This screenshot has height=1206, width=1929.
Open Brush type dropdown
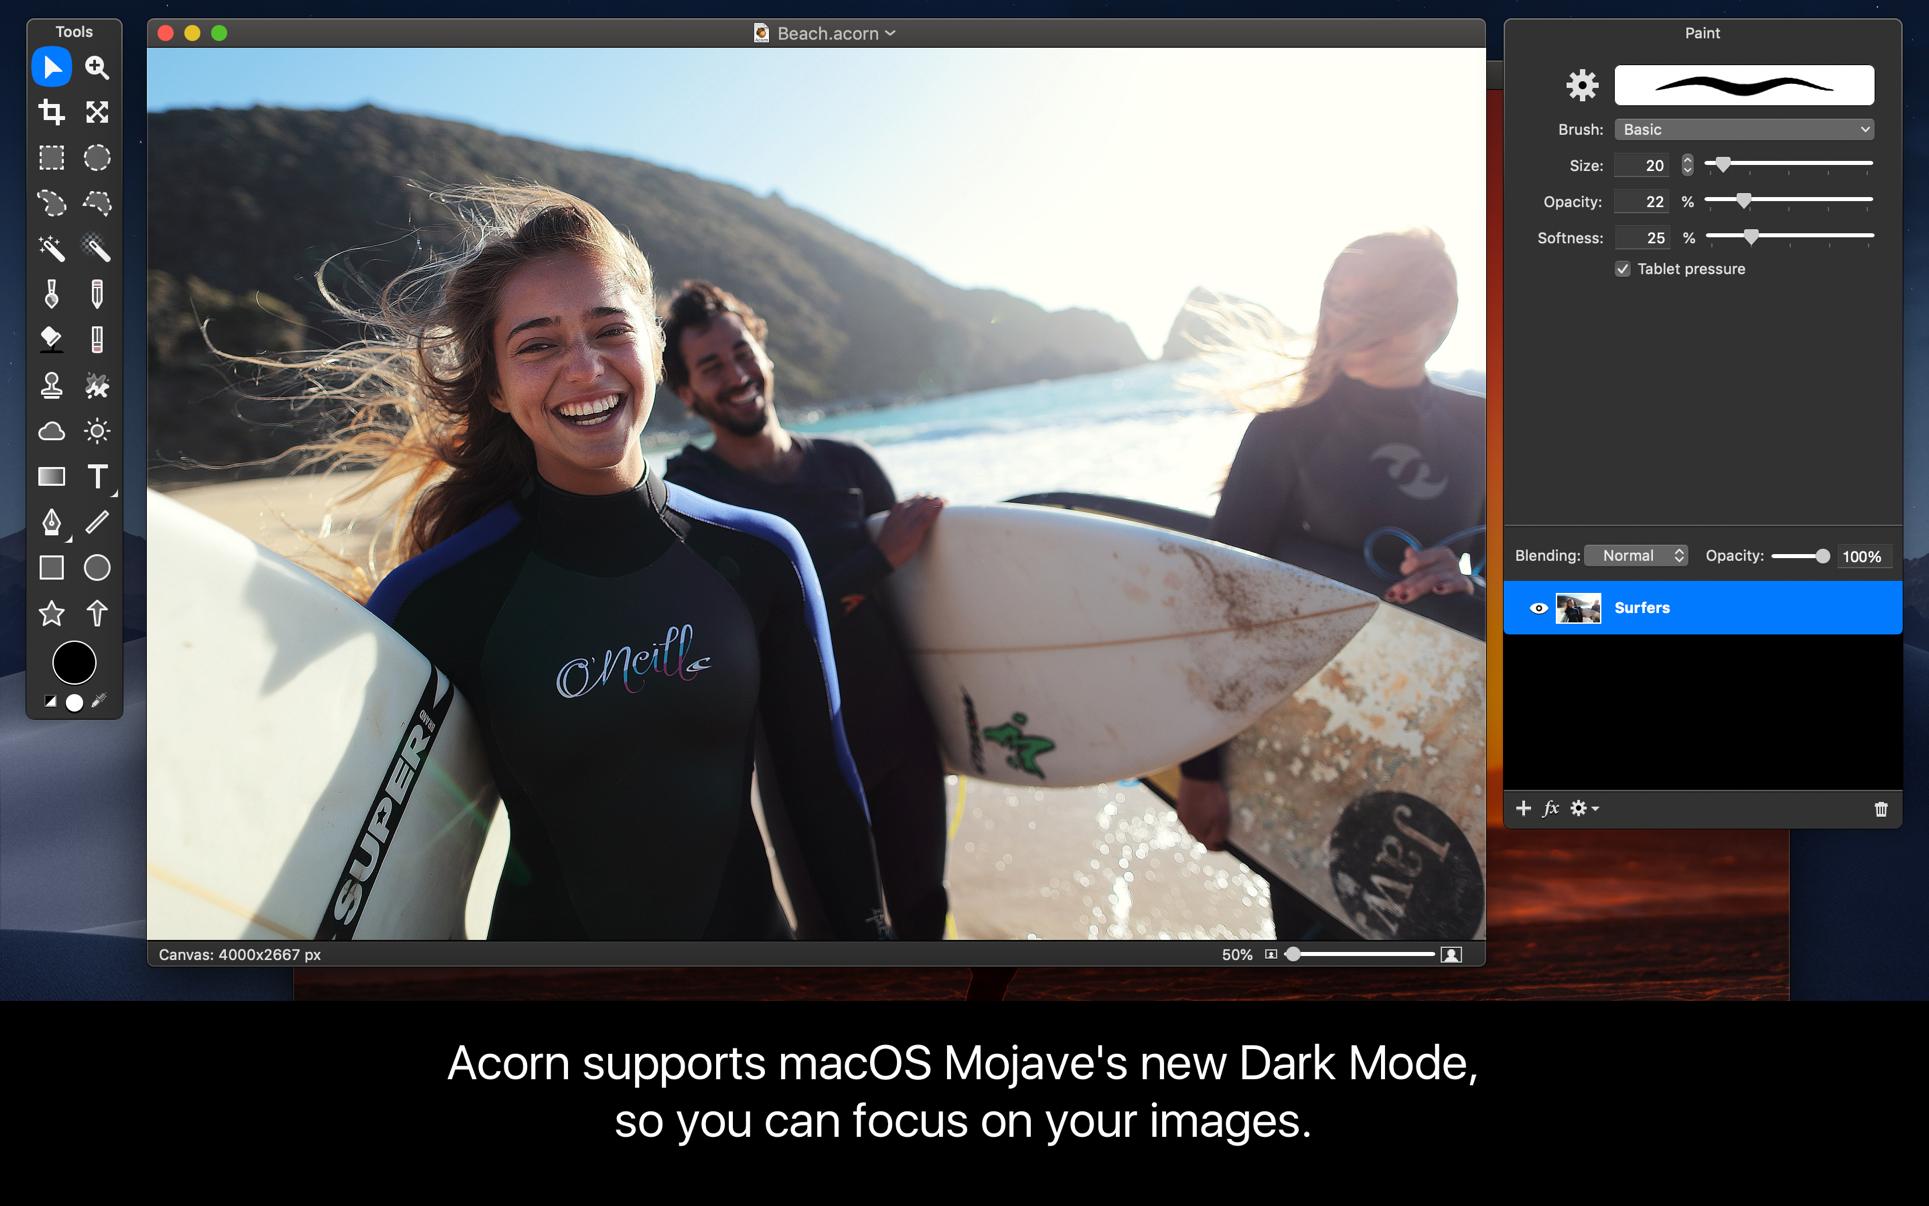(1740, 129)
